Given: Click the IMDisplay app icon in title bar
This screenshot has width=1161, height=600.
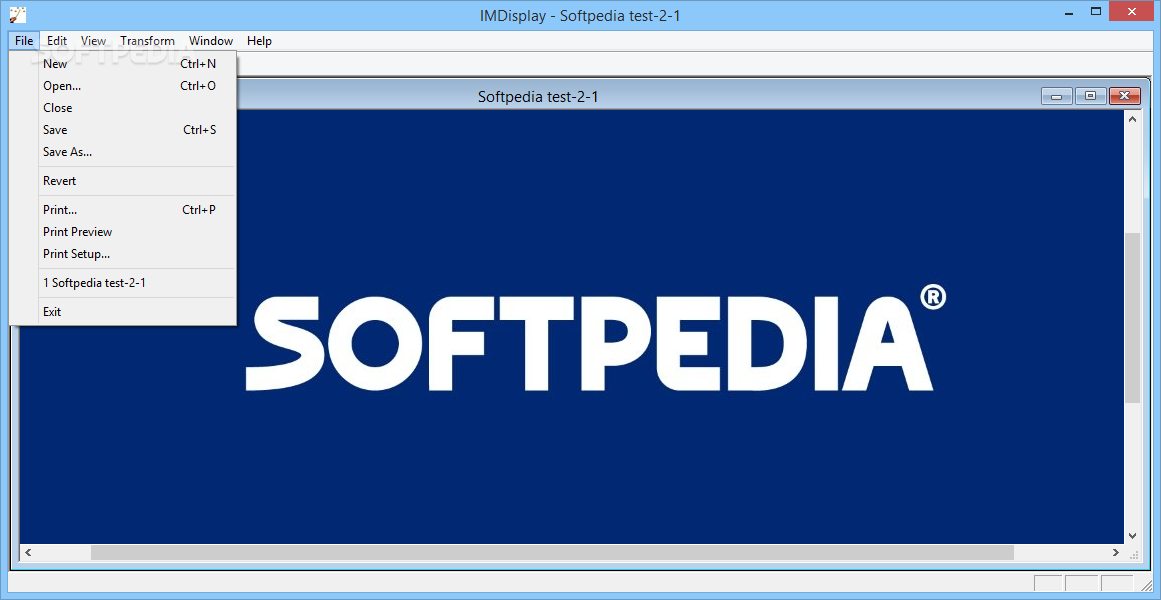Looking at the screenshot, I should tap(18, 14).
